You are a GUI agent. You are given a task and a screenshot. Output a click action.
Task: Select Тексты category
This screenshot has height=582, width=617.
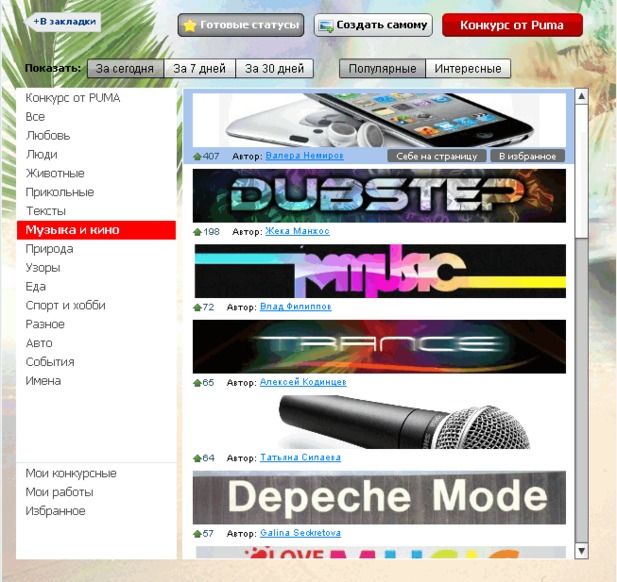point(96,211)
